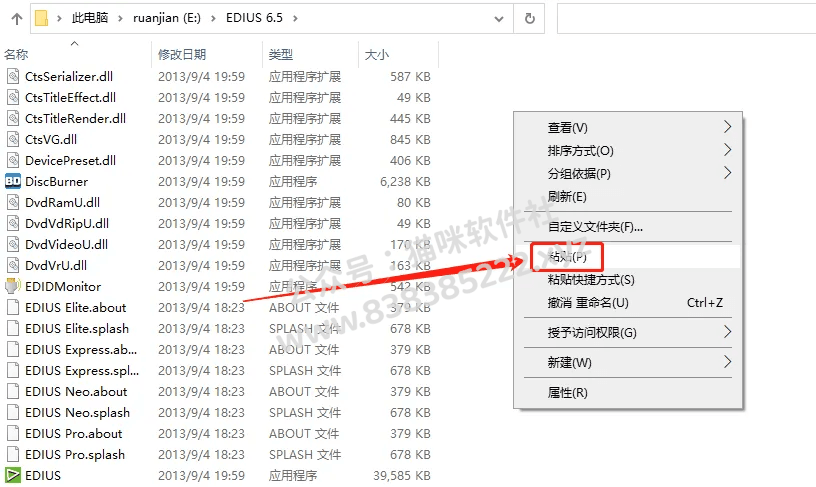Click the file name CtsVG.dll
The height and width of the screenshot is (487, 816).
pos(51,139)
